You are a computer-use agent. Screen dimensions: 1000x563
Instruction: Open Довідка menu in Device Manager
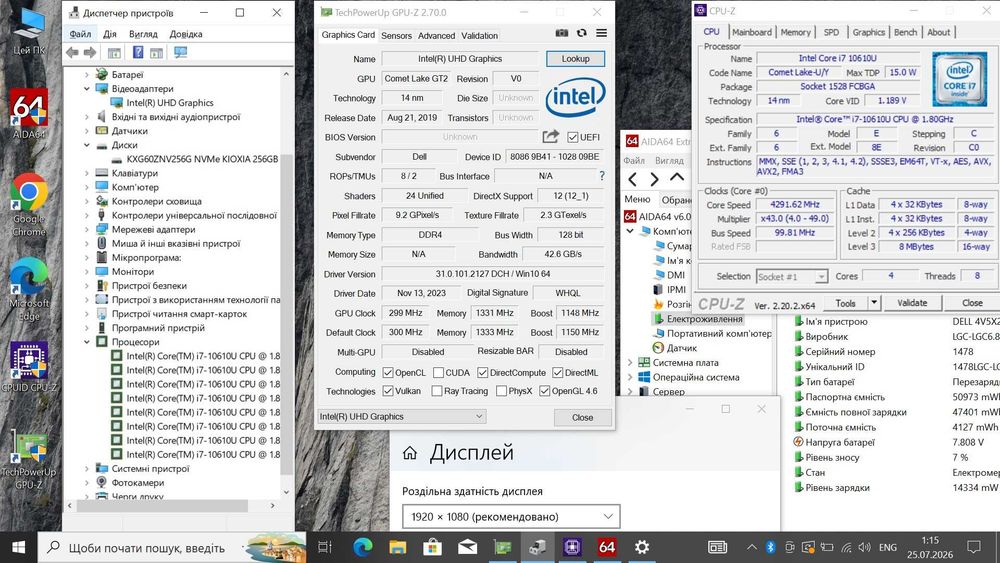(186, 34)
